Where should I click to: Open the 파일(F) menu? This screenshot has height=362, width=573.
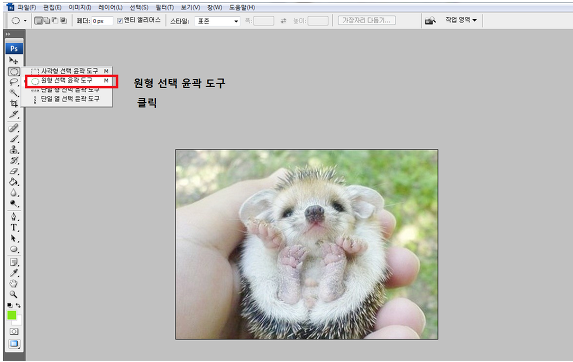point(27,7)
